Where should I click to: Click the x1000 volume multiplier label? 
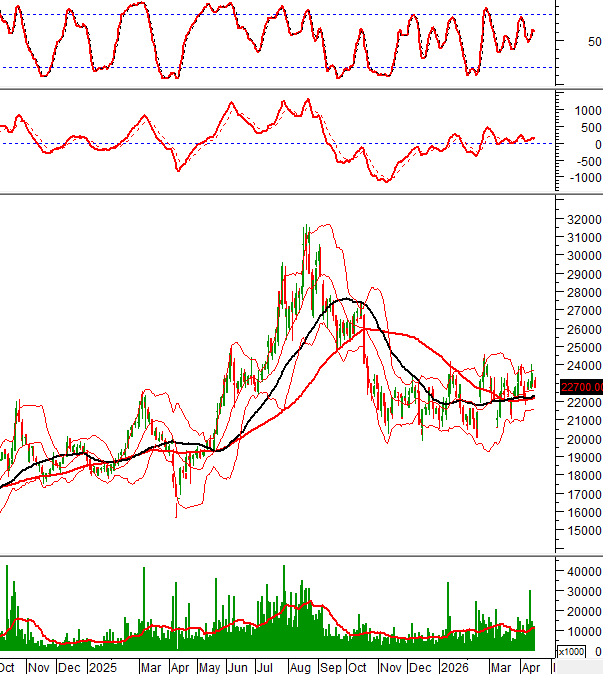tap(570, 652)
